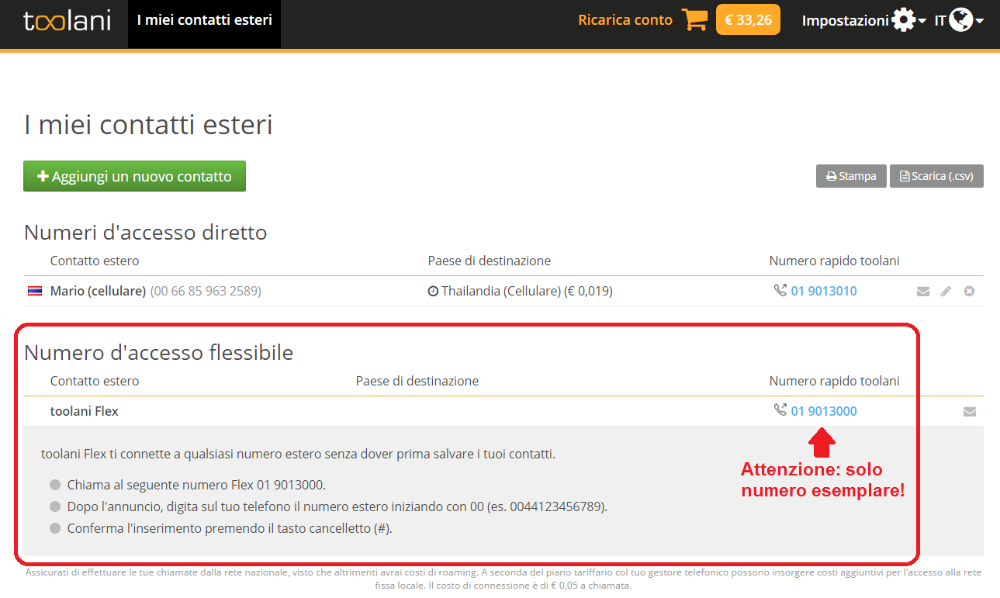This screenshot has width=1000, height=598.
Task: Click the quick number 01 9013010
Action: (823, 291)
